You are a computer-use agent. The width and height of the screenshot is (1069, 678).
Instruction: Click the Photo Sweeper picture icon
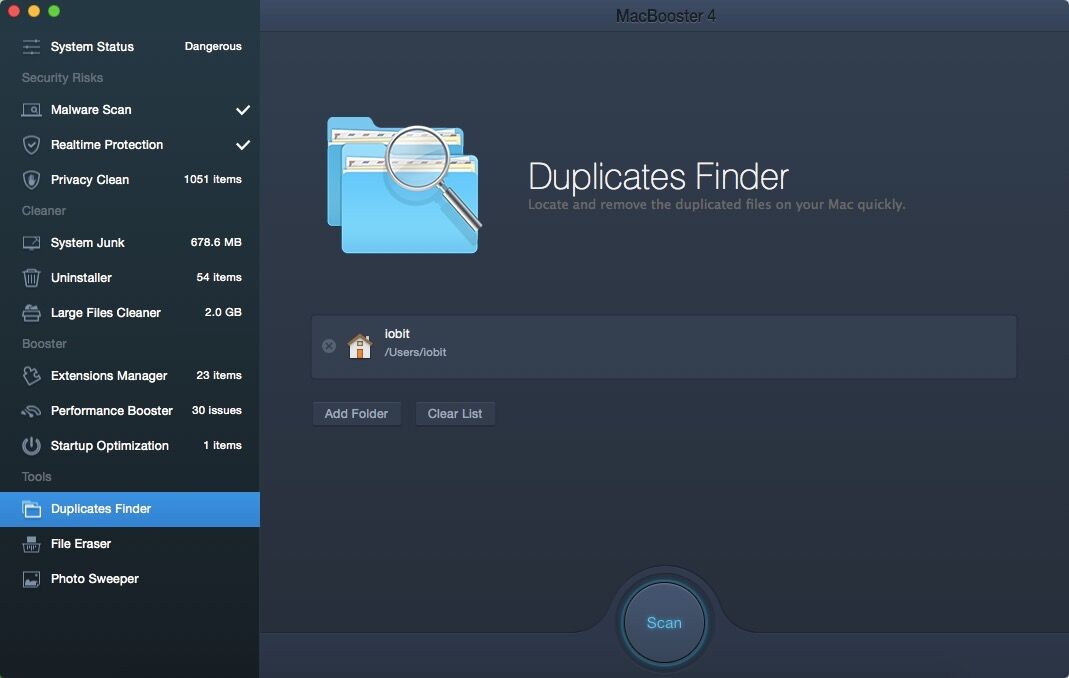[31, 579]
